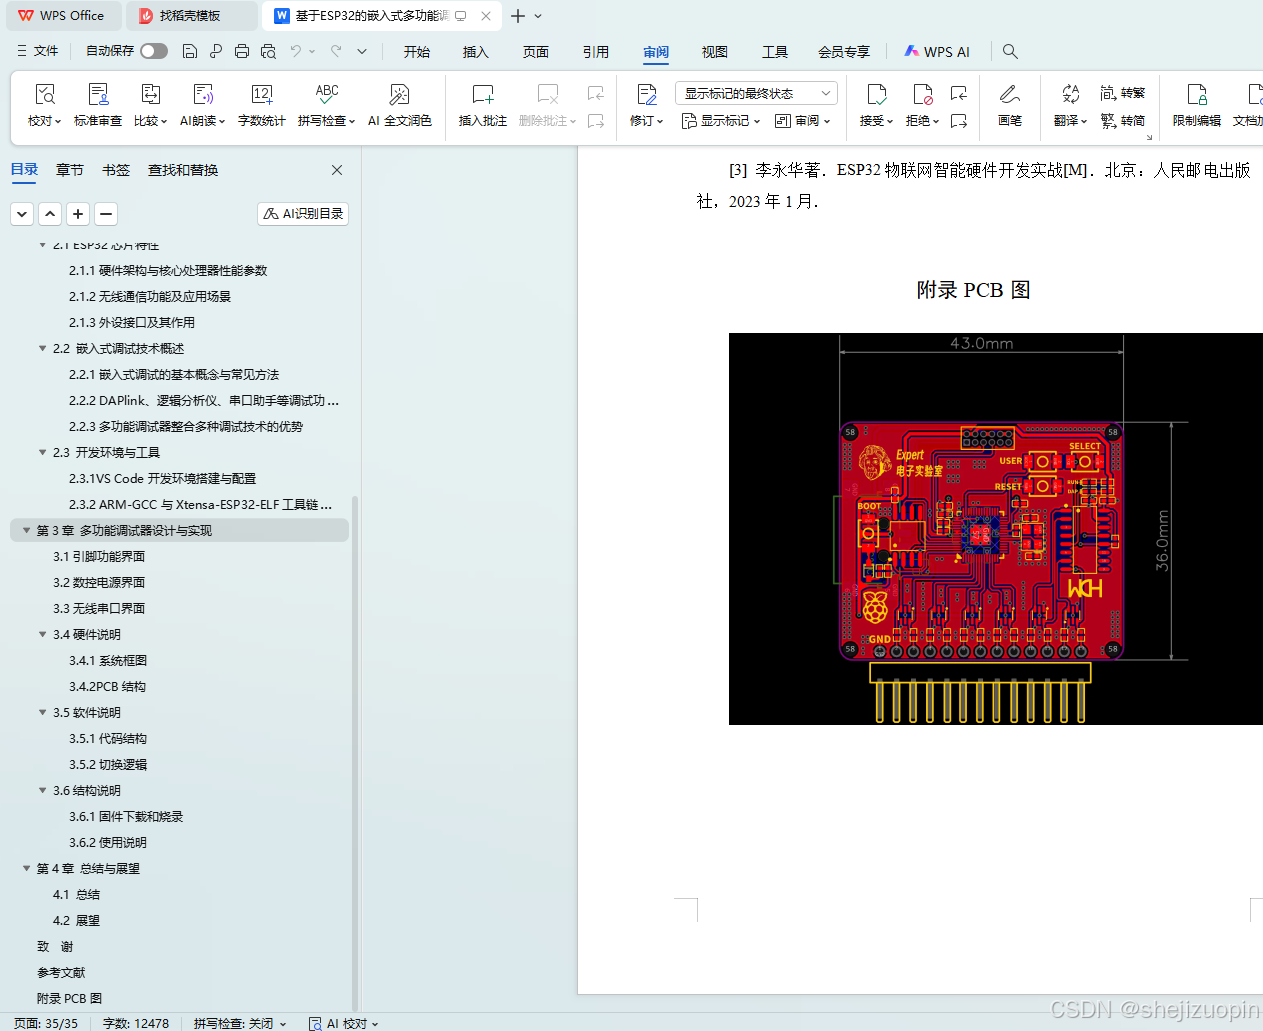
Task: Expand the 修订 revision dropdown arrow
Action: 659,120
